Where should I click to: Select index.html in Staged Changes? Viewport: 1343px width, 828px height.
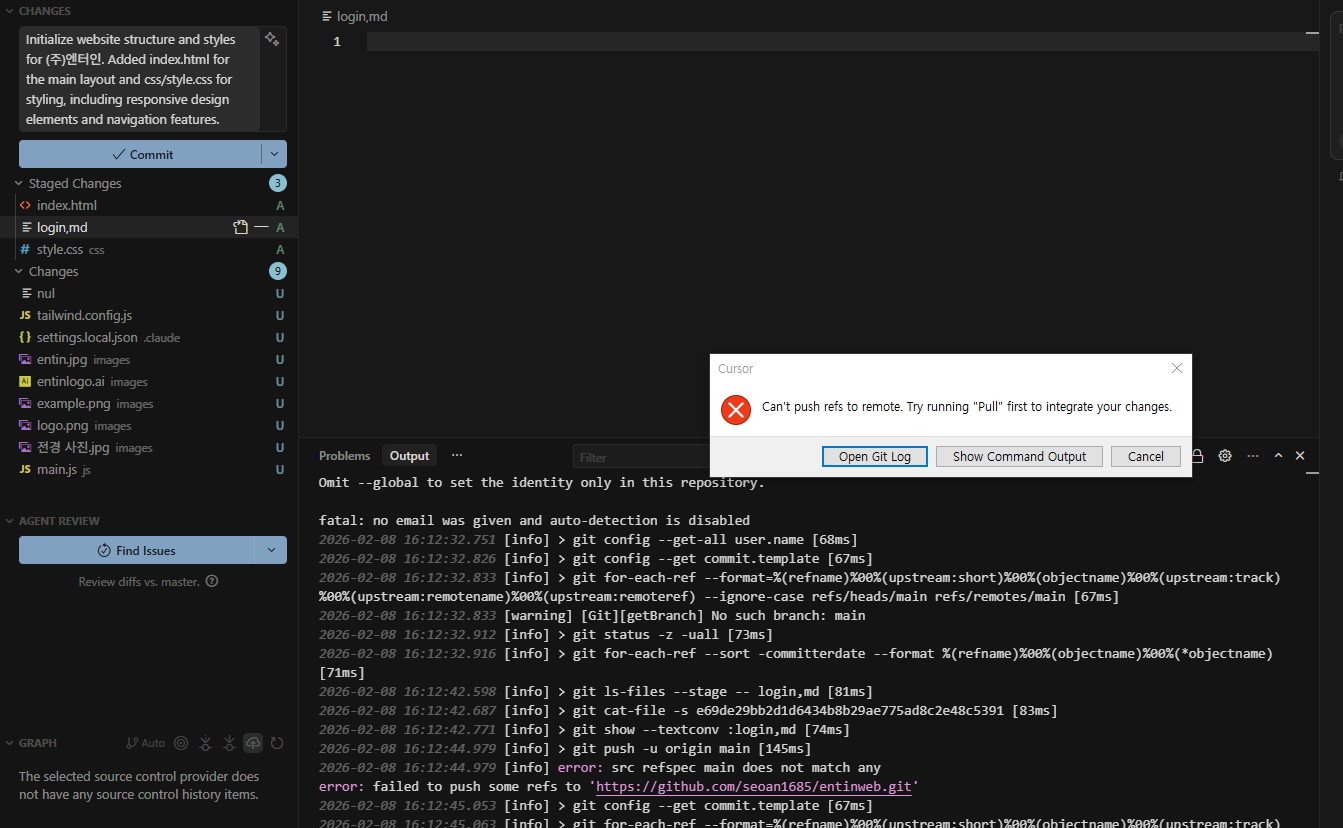click(x=149, y=205)
